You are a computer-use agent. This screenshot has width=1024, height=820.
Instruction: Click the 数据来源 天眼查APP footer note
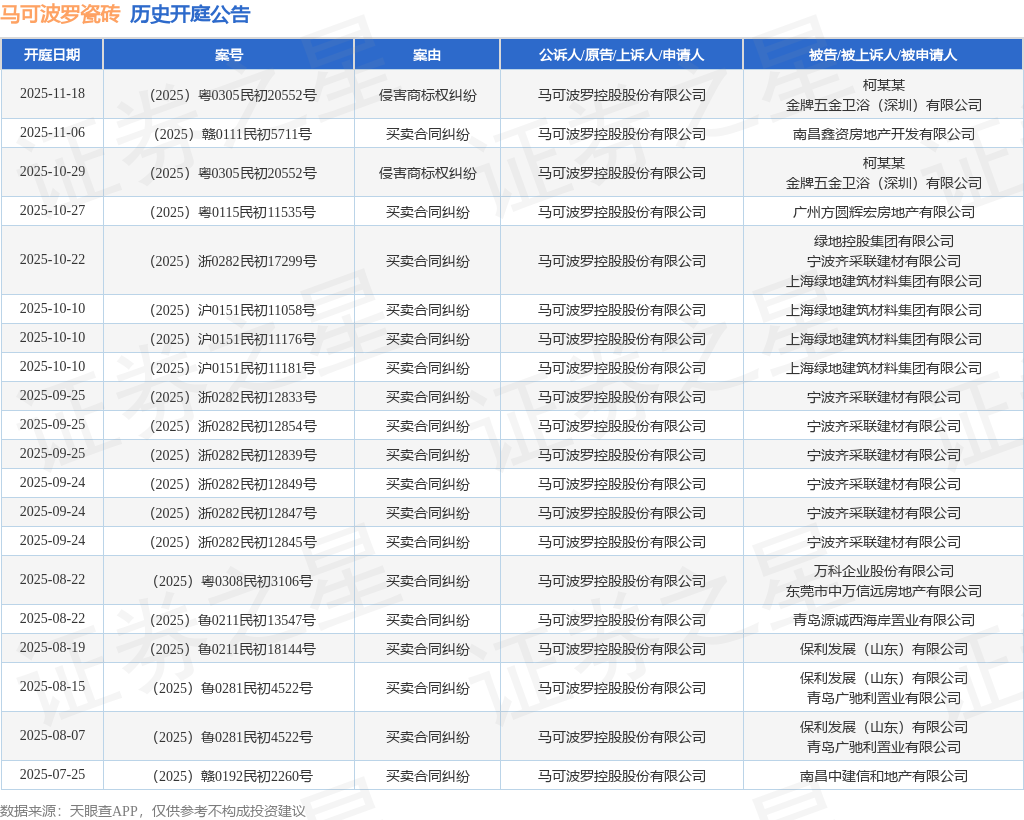153,811
